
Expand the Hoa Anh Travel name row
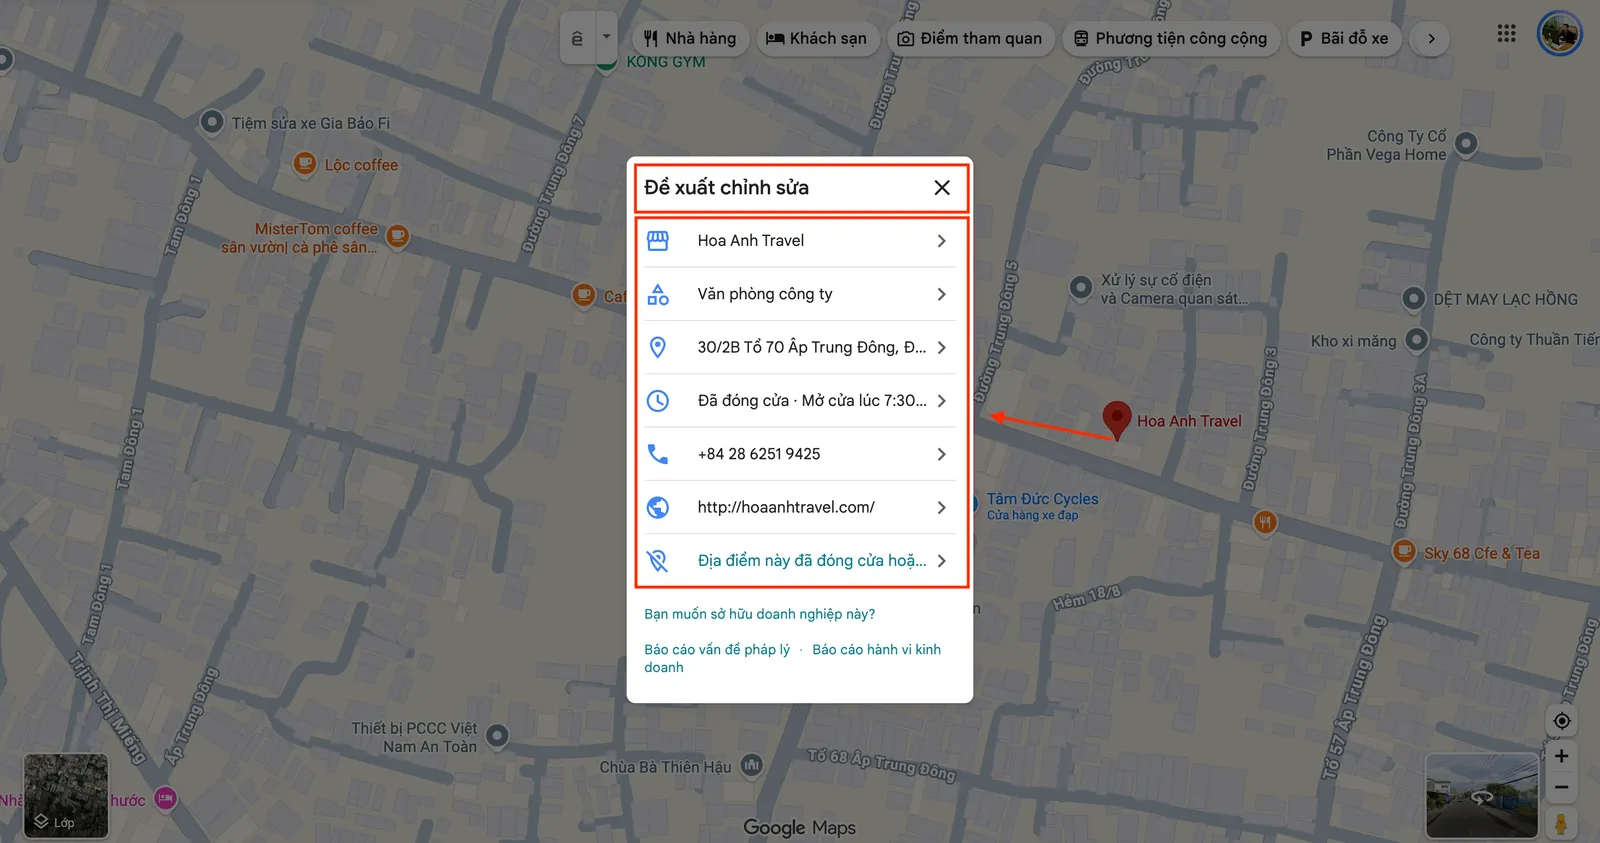(x=799, y=241)
